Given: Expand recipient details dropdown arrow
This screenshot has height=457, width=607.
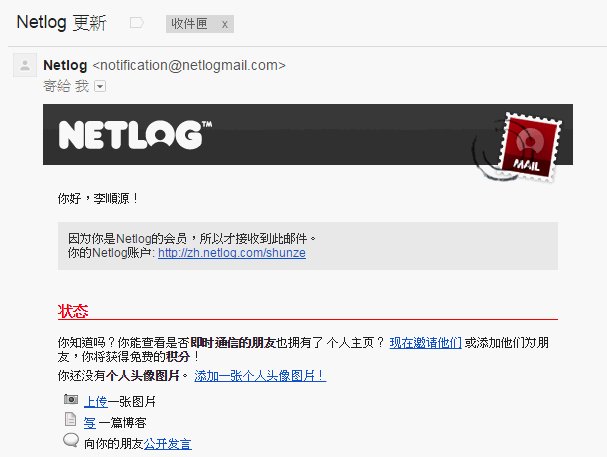Looking at the screenshot, I should tap(100, 86).
